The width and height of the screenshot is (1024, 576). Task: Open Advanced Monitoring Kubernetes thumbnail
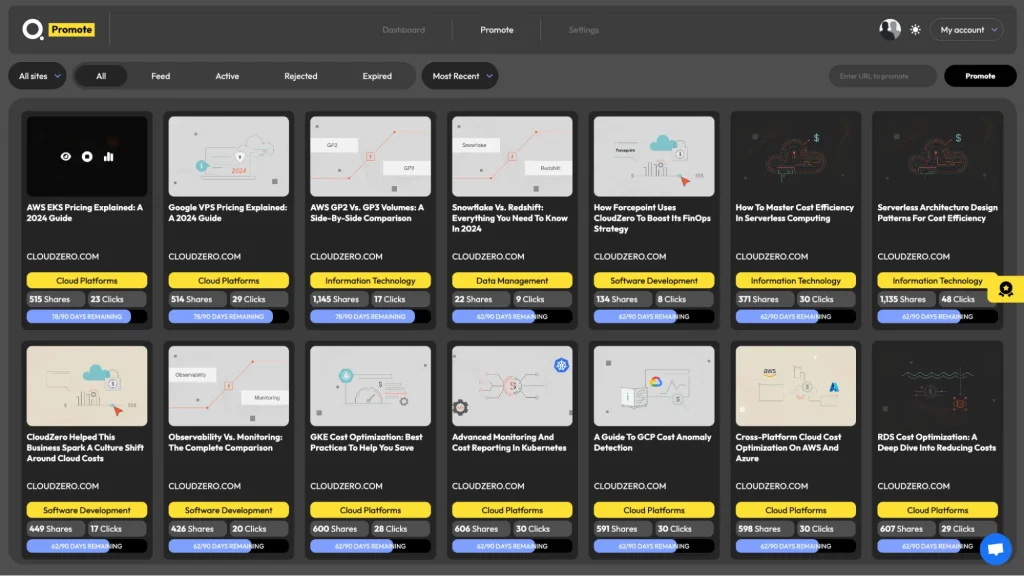click(512, 386)
